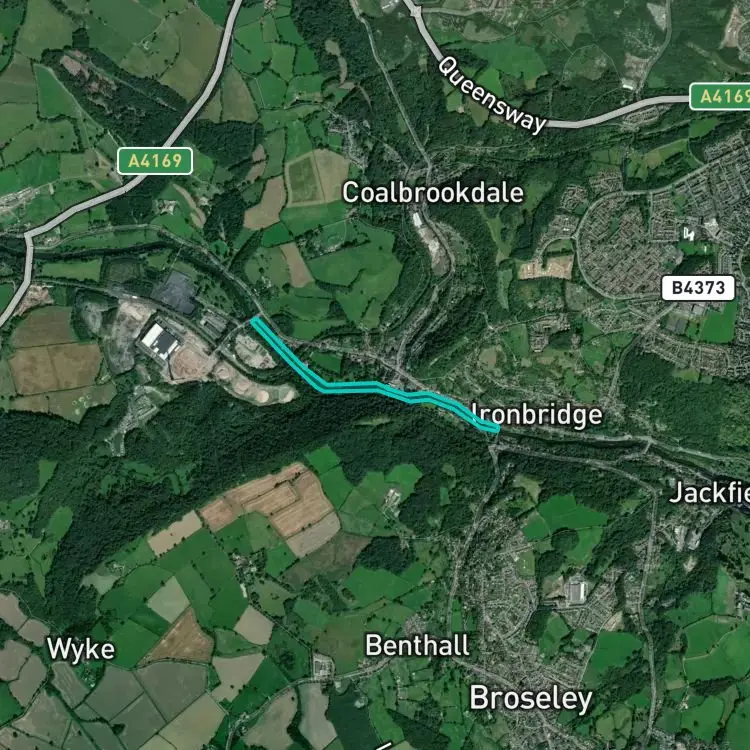
Task: Click the Queensway road name label
Action: pyautogui.click(x=491, y=96)
